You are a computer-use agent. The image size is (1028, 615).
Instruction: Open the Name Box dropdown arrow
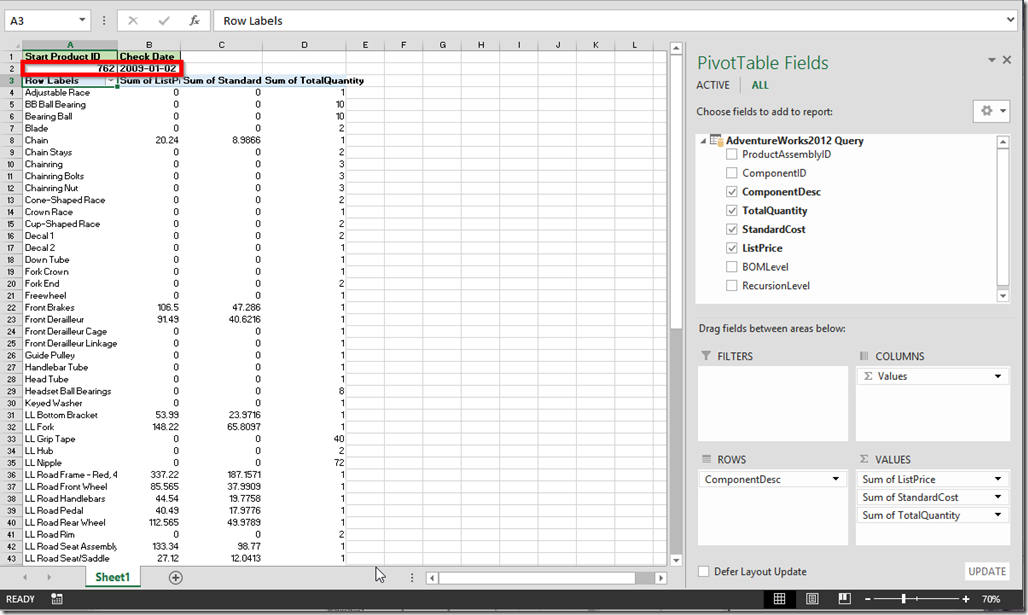click(x=82, y=20)
